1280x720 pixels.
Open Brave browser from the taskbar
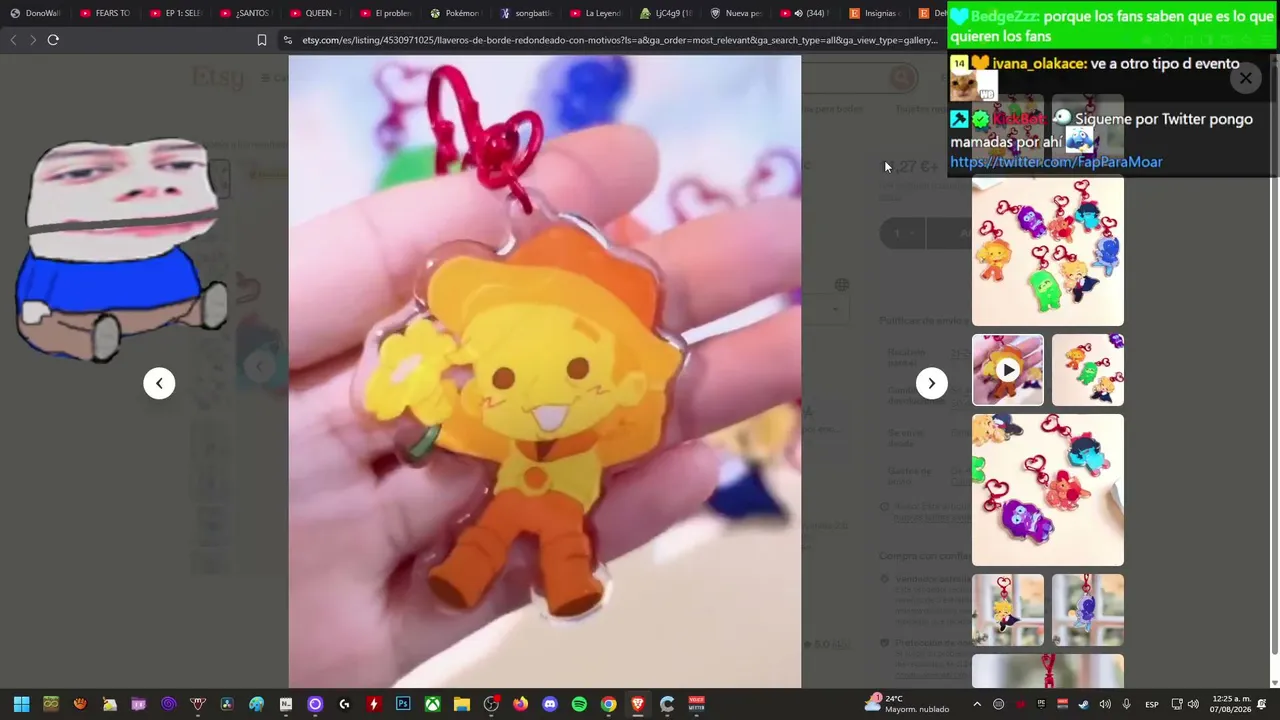[x=637, y=704]
